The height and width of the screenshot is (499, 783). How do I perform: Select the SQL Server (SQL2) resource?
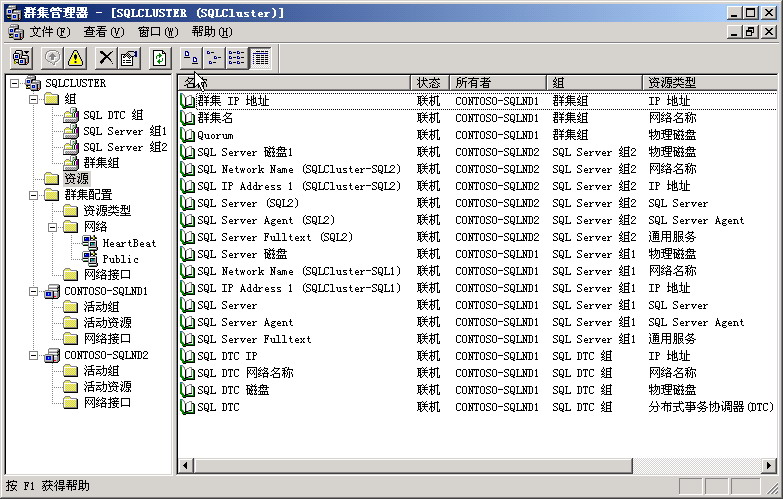248,203
